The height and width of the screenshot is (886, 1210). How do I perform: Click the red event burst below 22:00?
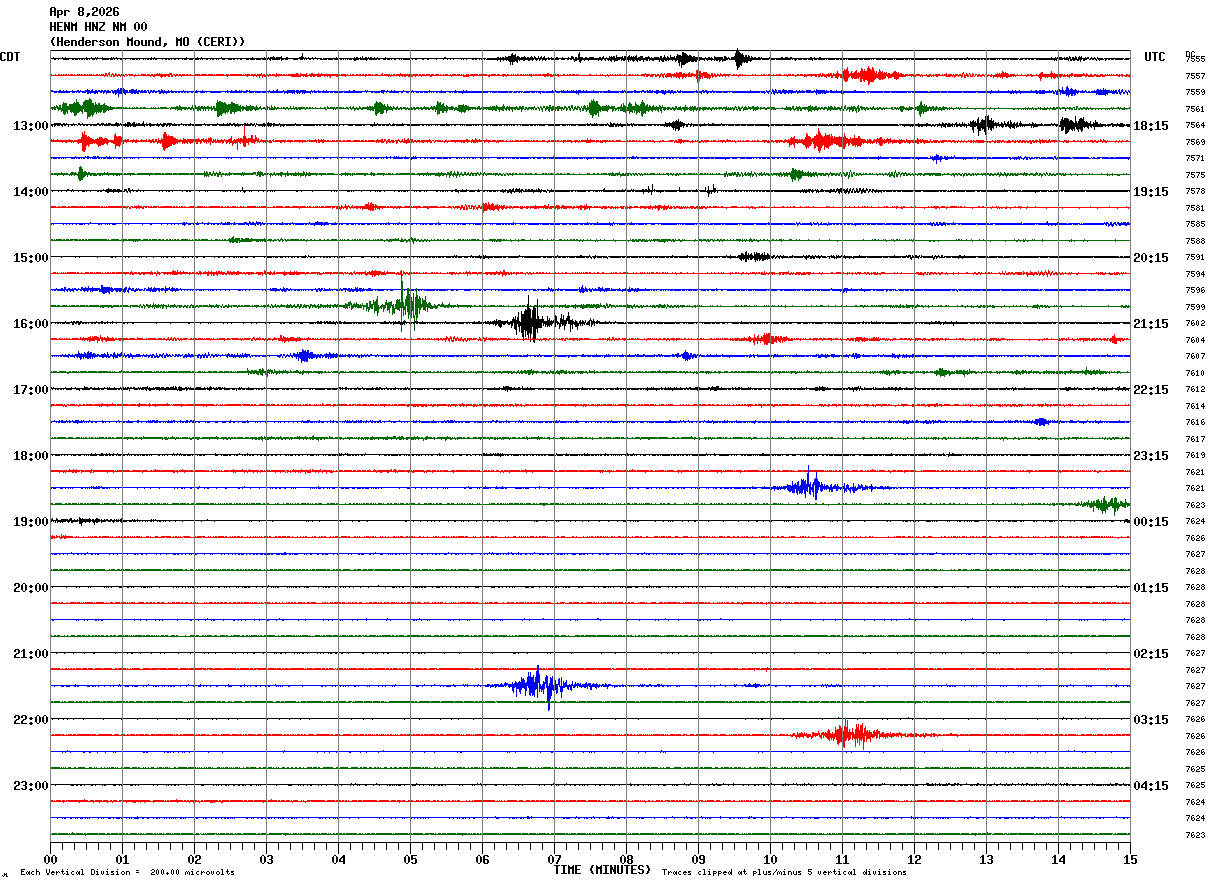point(850,735)
